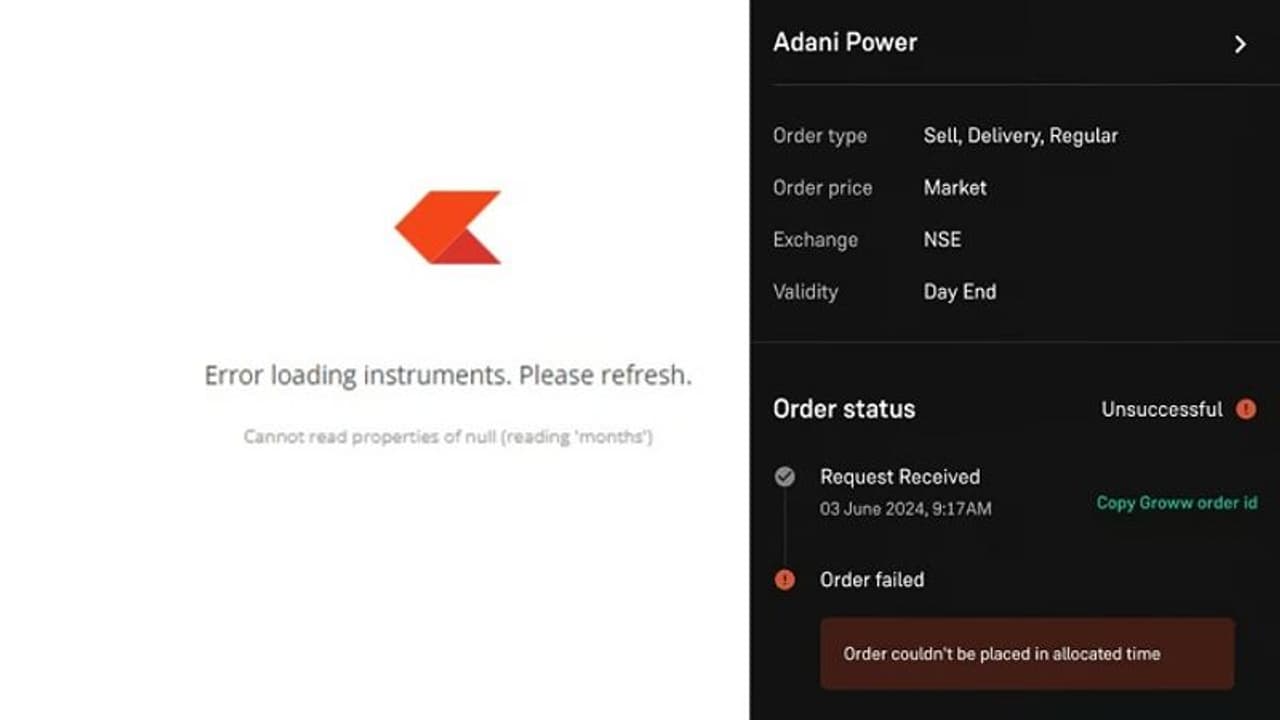Click the Market order price value
This screenshot has width=1280, height=720.
(x=954, y=188)
